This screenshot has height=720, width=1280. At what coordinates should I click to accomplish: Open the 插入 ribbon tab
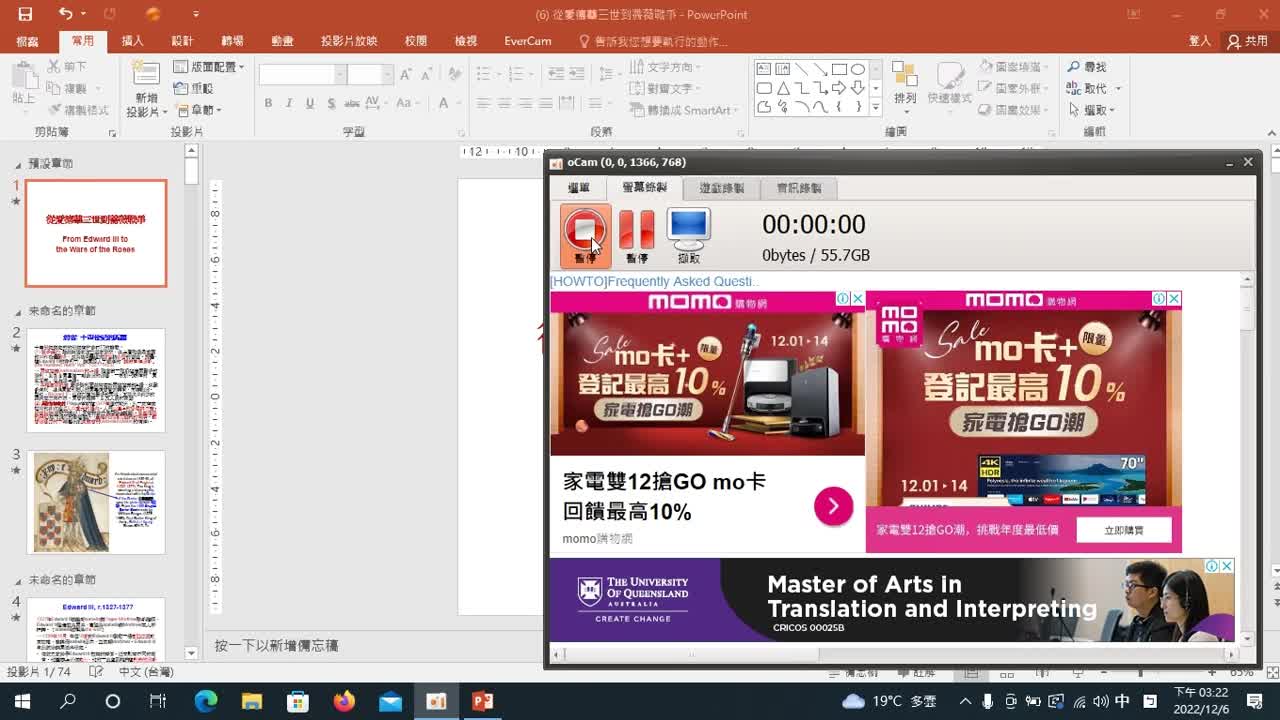pos(132,41)
